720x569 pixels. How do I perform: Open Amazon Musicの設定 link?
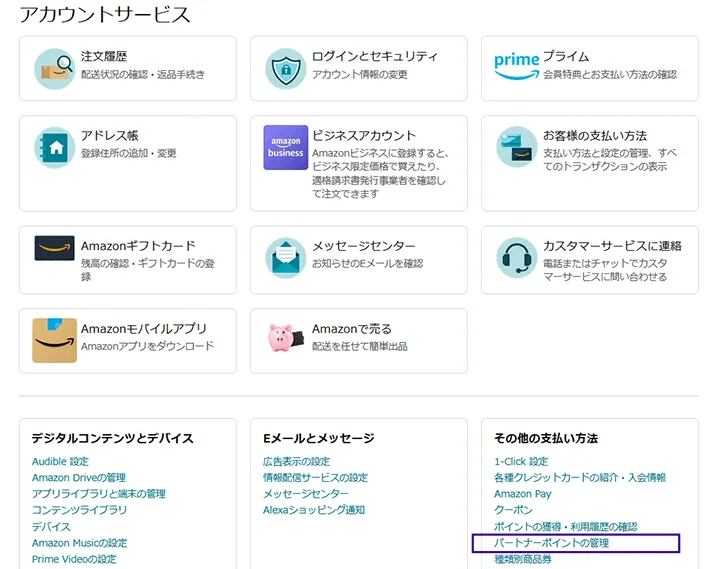pos(79,543)
